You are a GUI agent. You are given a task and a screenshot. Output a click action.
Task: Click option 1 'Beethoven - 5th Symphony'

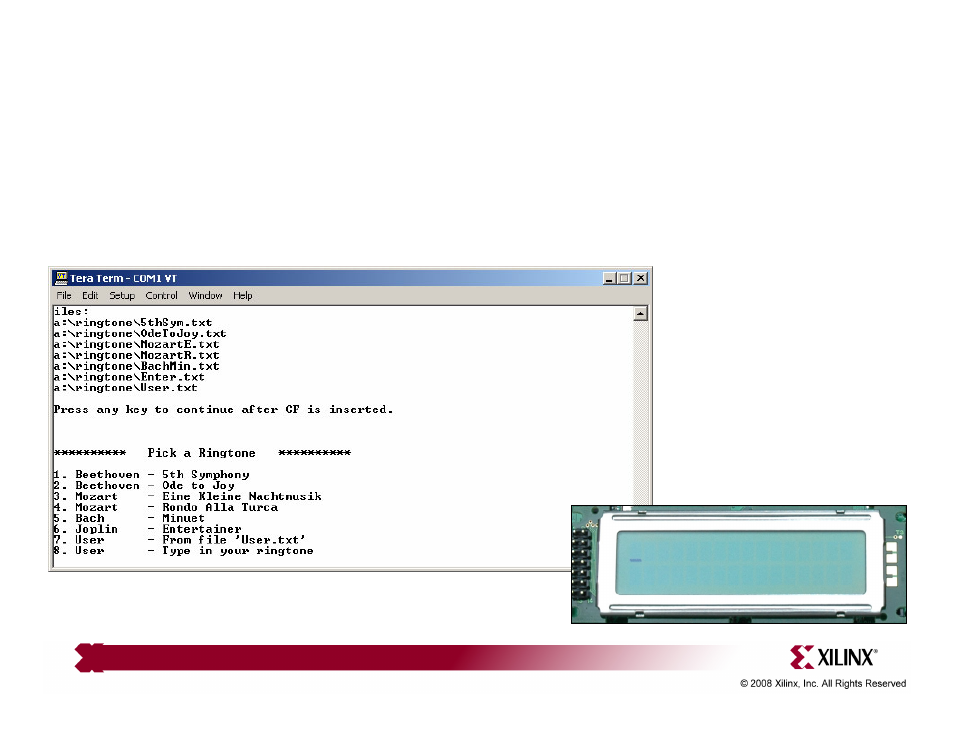(151, 475)
